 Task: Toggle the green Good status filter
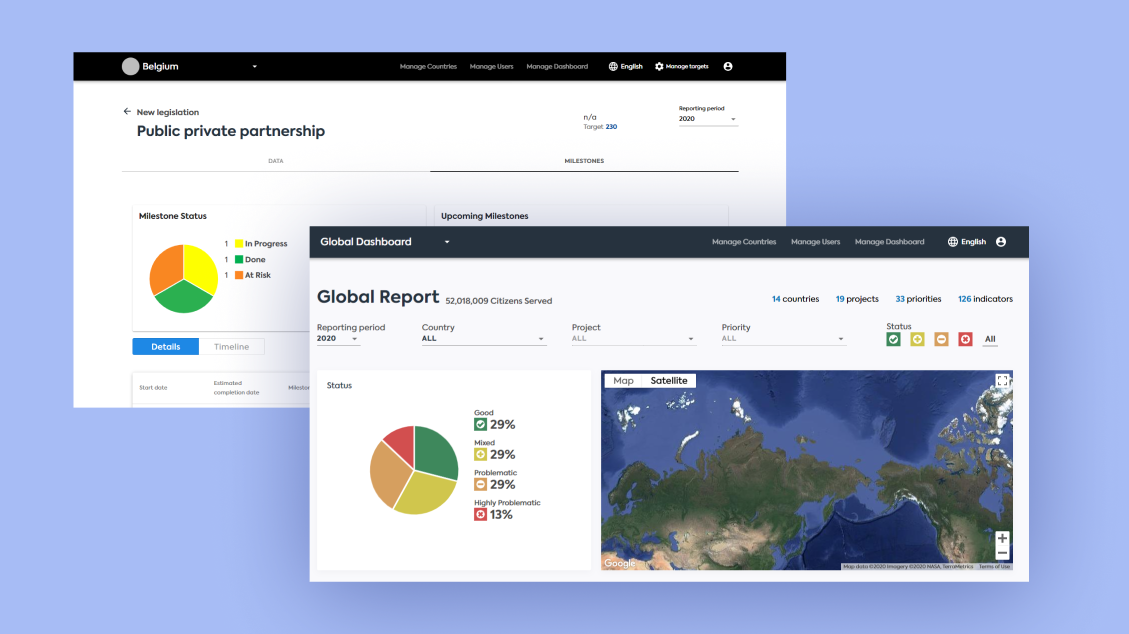(893, 339)
